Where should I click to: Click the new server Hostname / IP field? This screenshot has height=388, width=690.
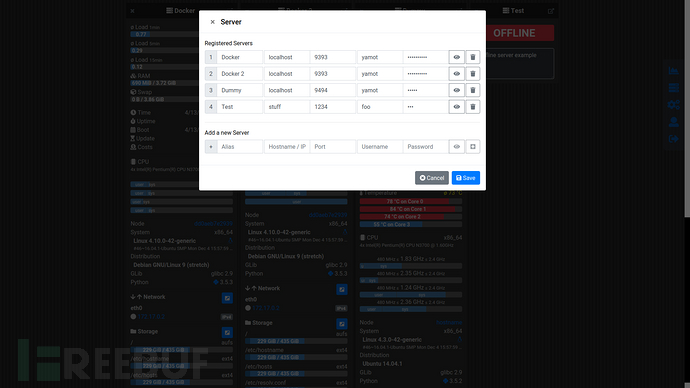286,146
